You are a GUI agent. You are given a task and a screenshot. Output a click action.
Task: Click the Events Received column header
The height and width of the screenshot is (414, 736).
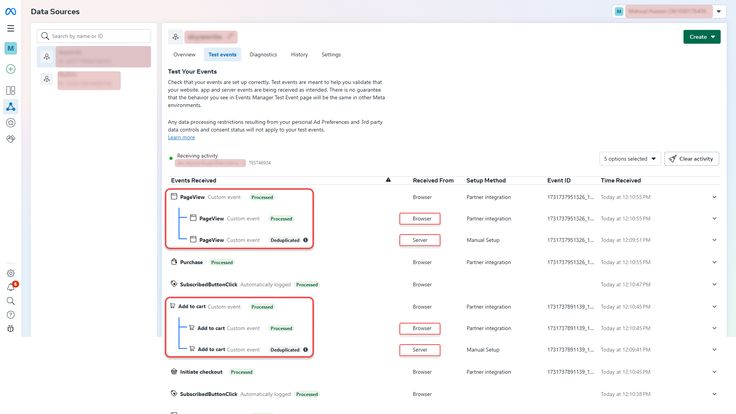[x=193, y=180]
